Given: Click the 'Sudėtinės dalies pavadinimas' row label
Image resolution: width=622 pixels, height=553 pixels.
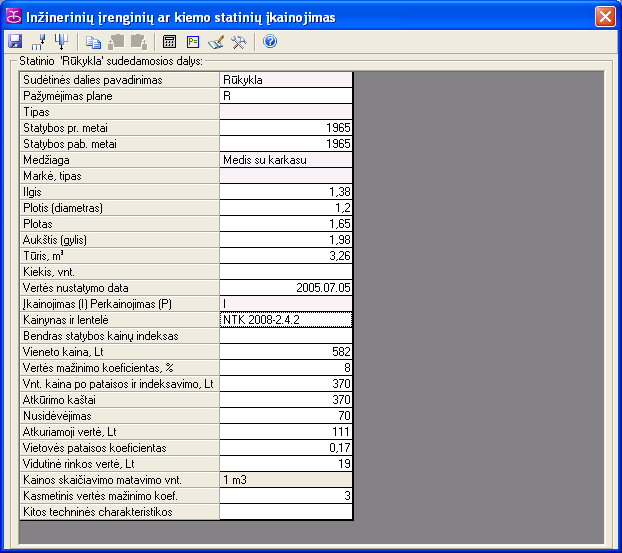Looking at the screenshot, I should (119, 80).
